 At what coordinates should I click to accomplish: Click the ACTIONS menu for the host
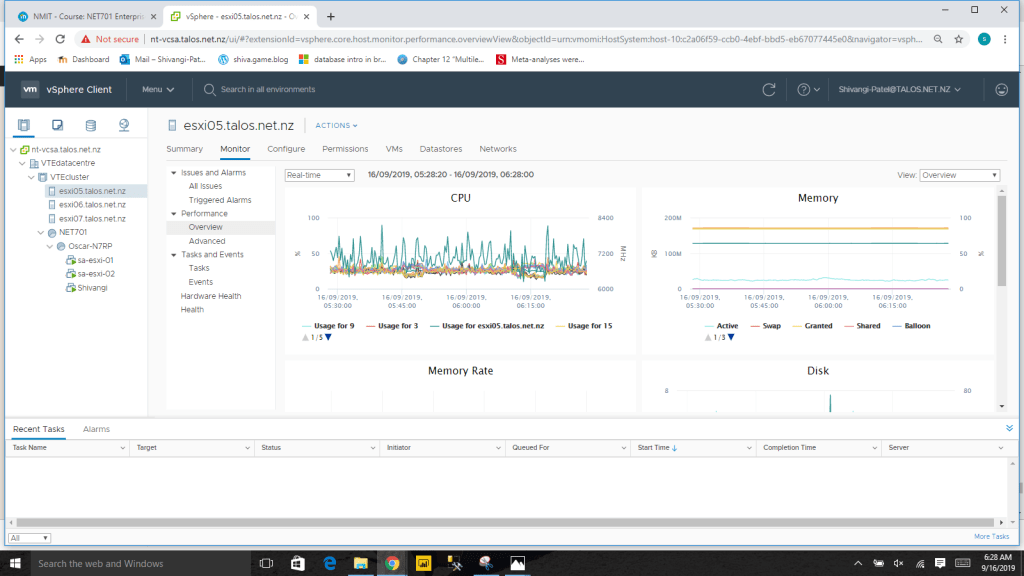(x=336, y=126)
